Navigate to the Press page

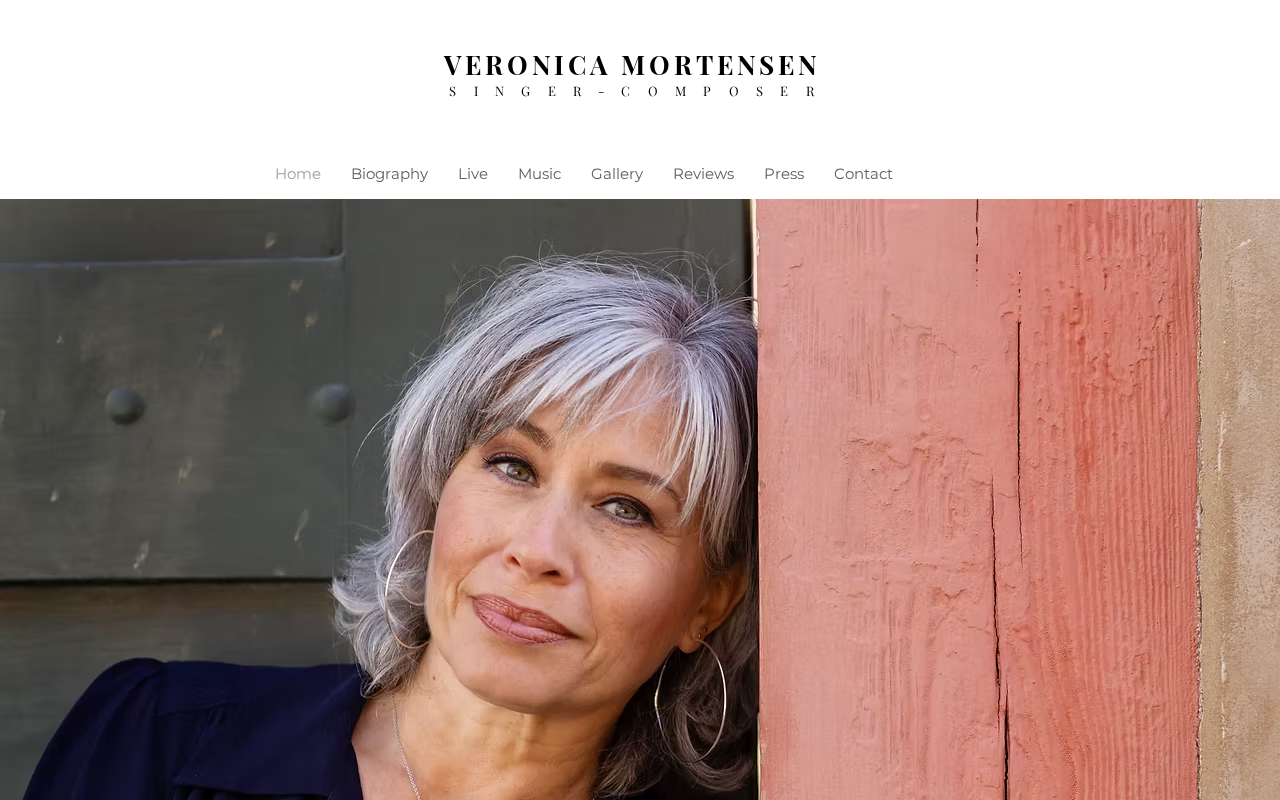pyautogui.click(x=784, y=174)
